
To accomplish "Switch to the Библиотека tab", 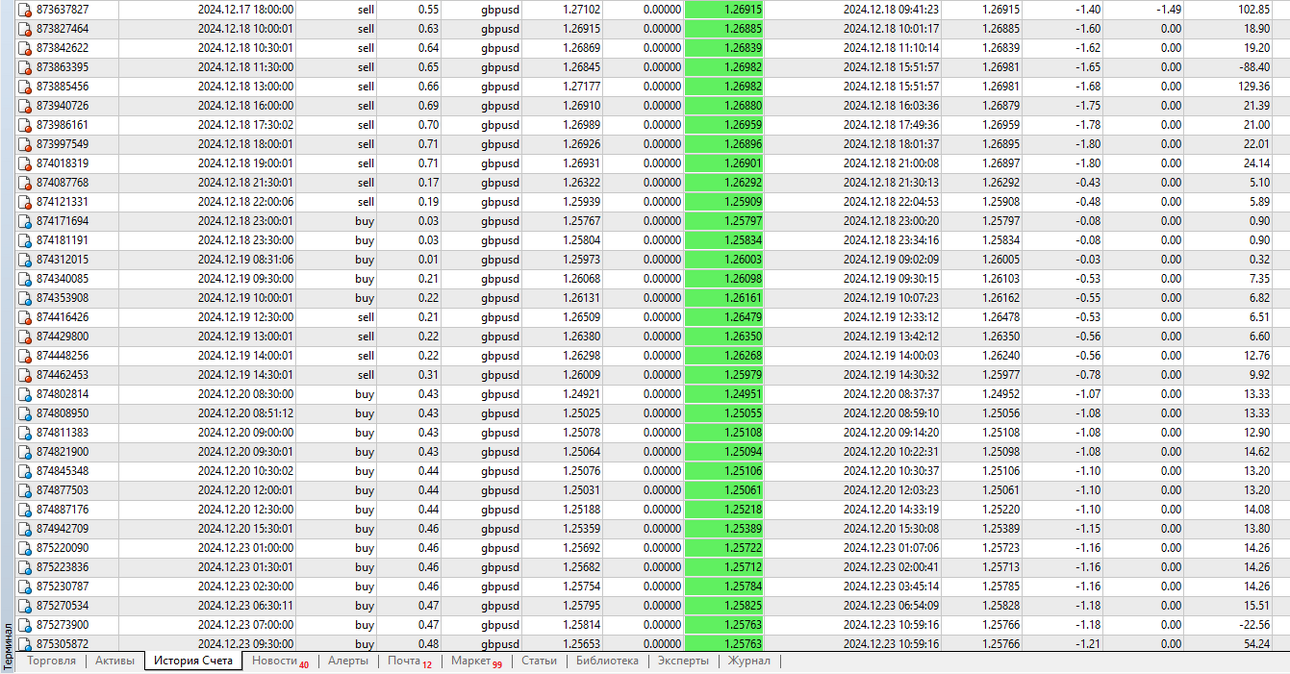I will [607, 661].
